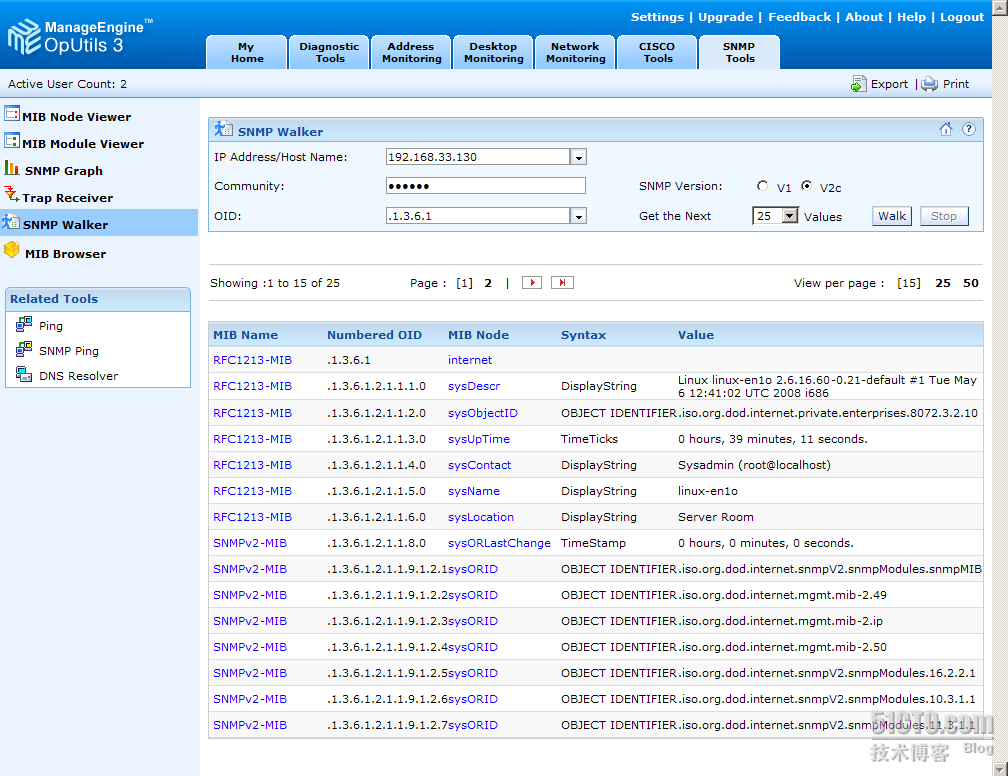Click the home icon in SNMP Walker panel

click(x=946, y=129)
